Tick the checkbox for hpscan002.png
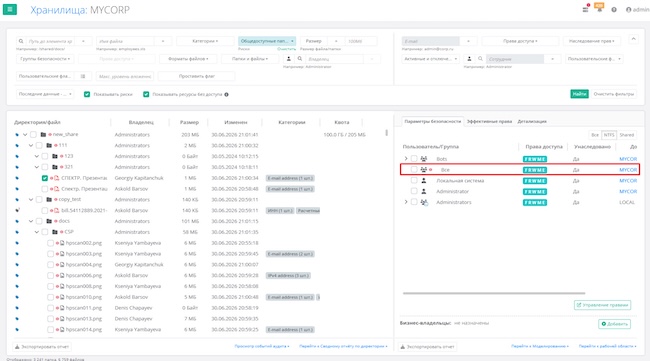Viewport: 650px width, 361px height. click(50, 243)
